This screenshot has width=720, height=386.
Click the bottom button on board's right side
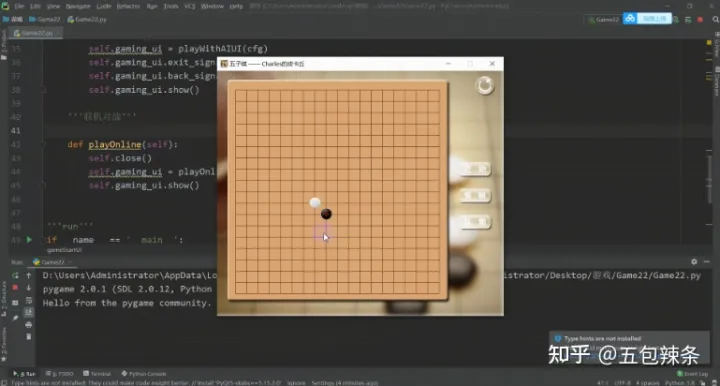[x=475, y=222]
